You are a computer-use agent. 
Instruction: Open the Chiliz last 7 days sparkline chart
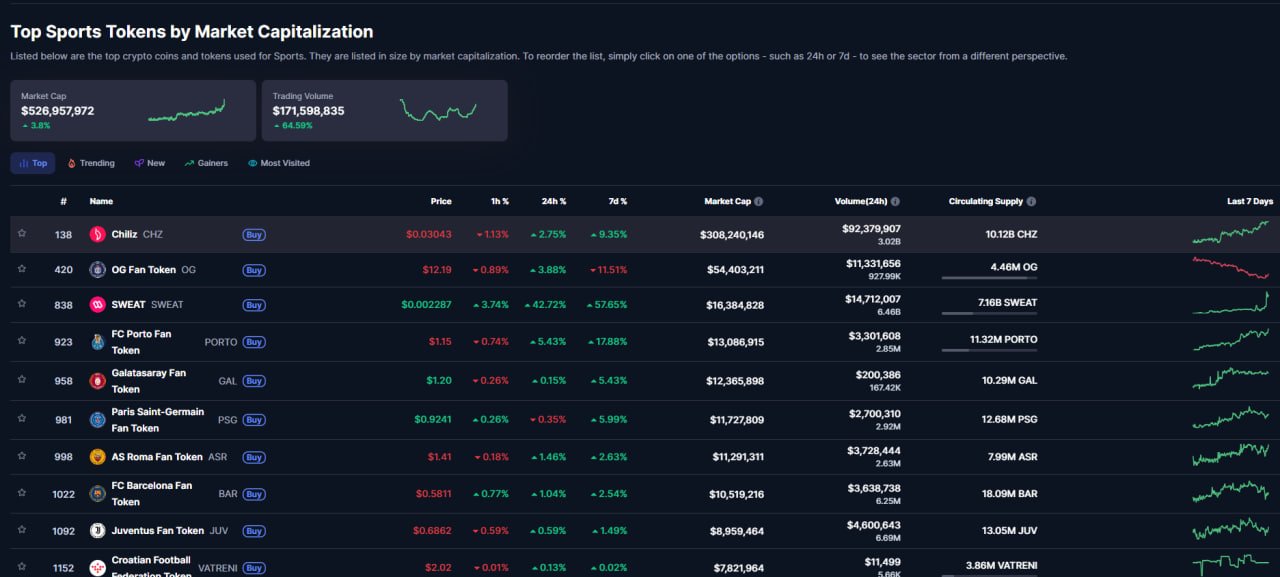pos(1230,233)
